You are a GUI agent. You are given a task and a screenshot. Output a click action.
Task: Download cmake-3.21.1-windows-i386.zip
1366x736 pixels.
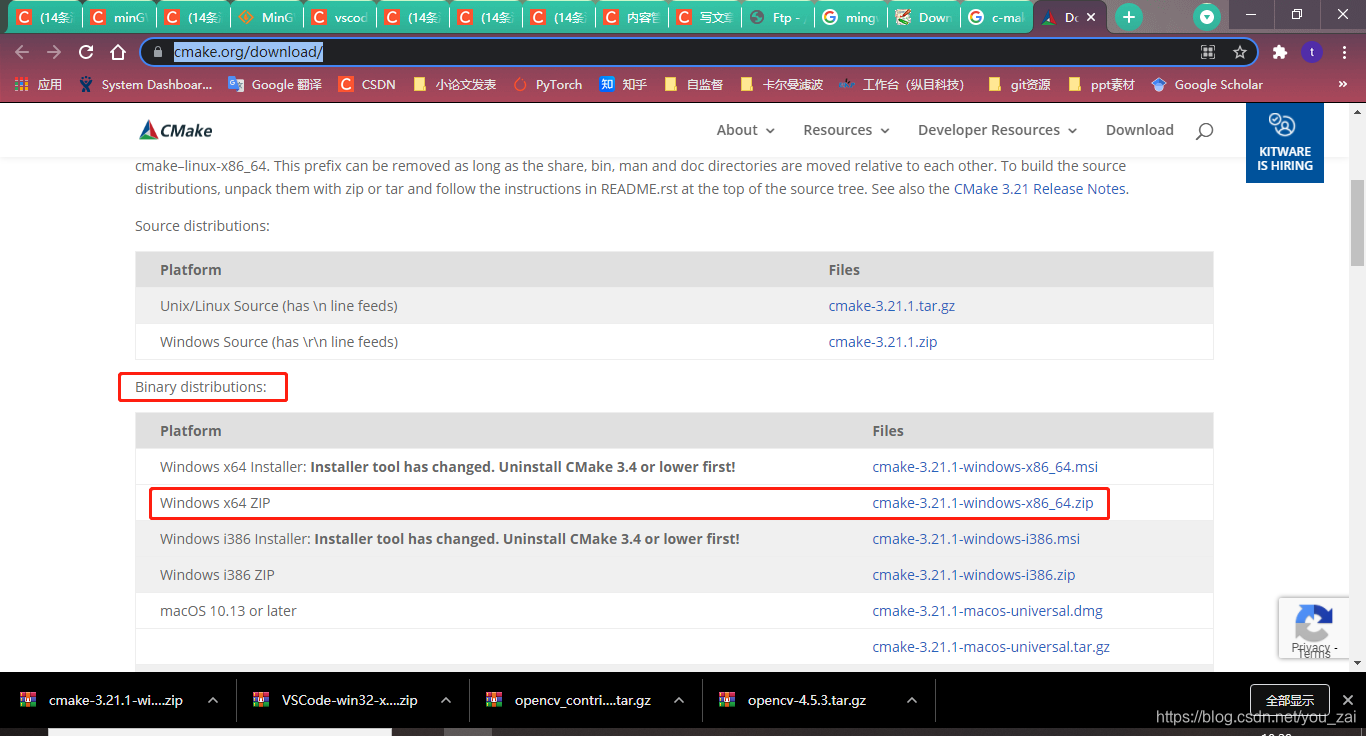click(x=974, y=575)
